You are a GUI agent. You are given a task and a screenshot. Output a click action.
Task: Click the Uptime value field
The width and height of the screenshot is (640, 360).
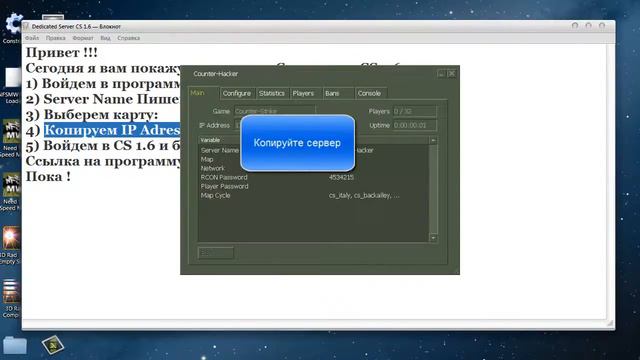[x=415, y=125]
